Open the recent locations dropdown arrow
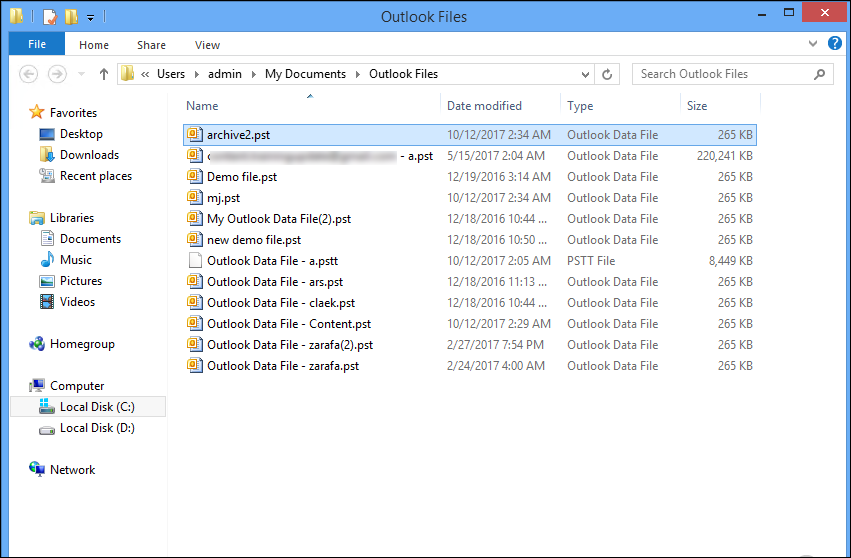The width and height of the screenshot is (851, 558). coord(81,74)
